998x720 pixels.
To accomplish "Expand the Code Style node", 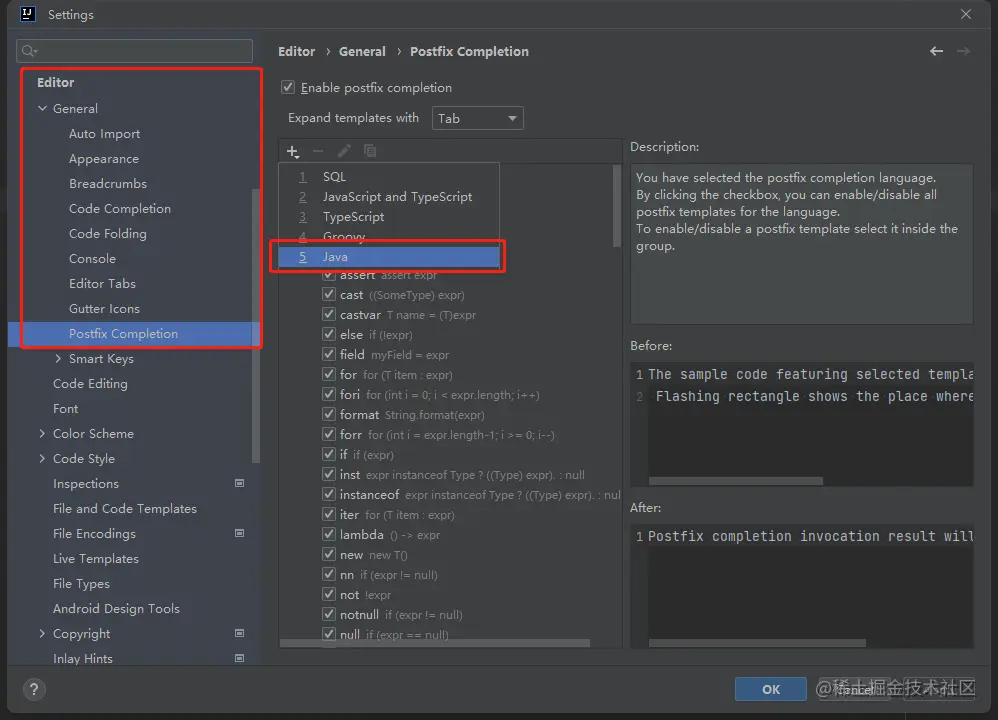I will pyautogui.click(x=43, y=458).
